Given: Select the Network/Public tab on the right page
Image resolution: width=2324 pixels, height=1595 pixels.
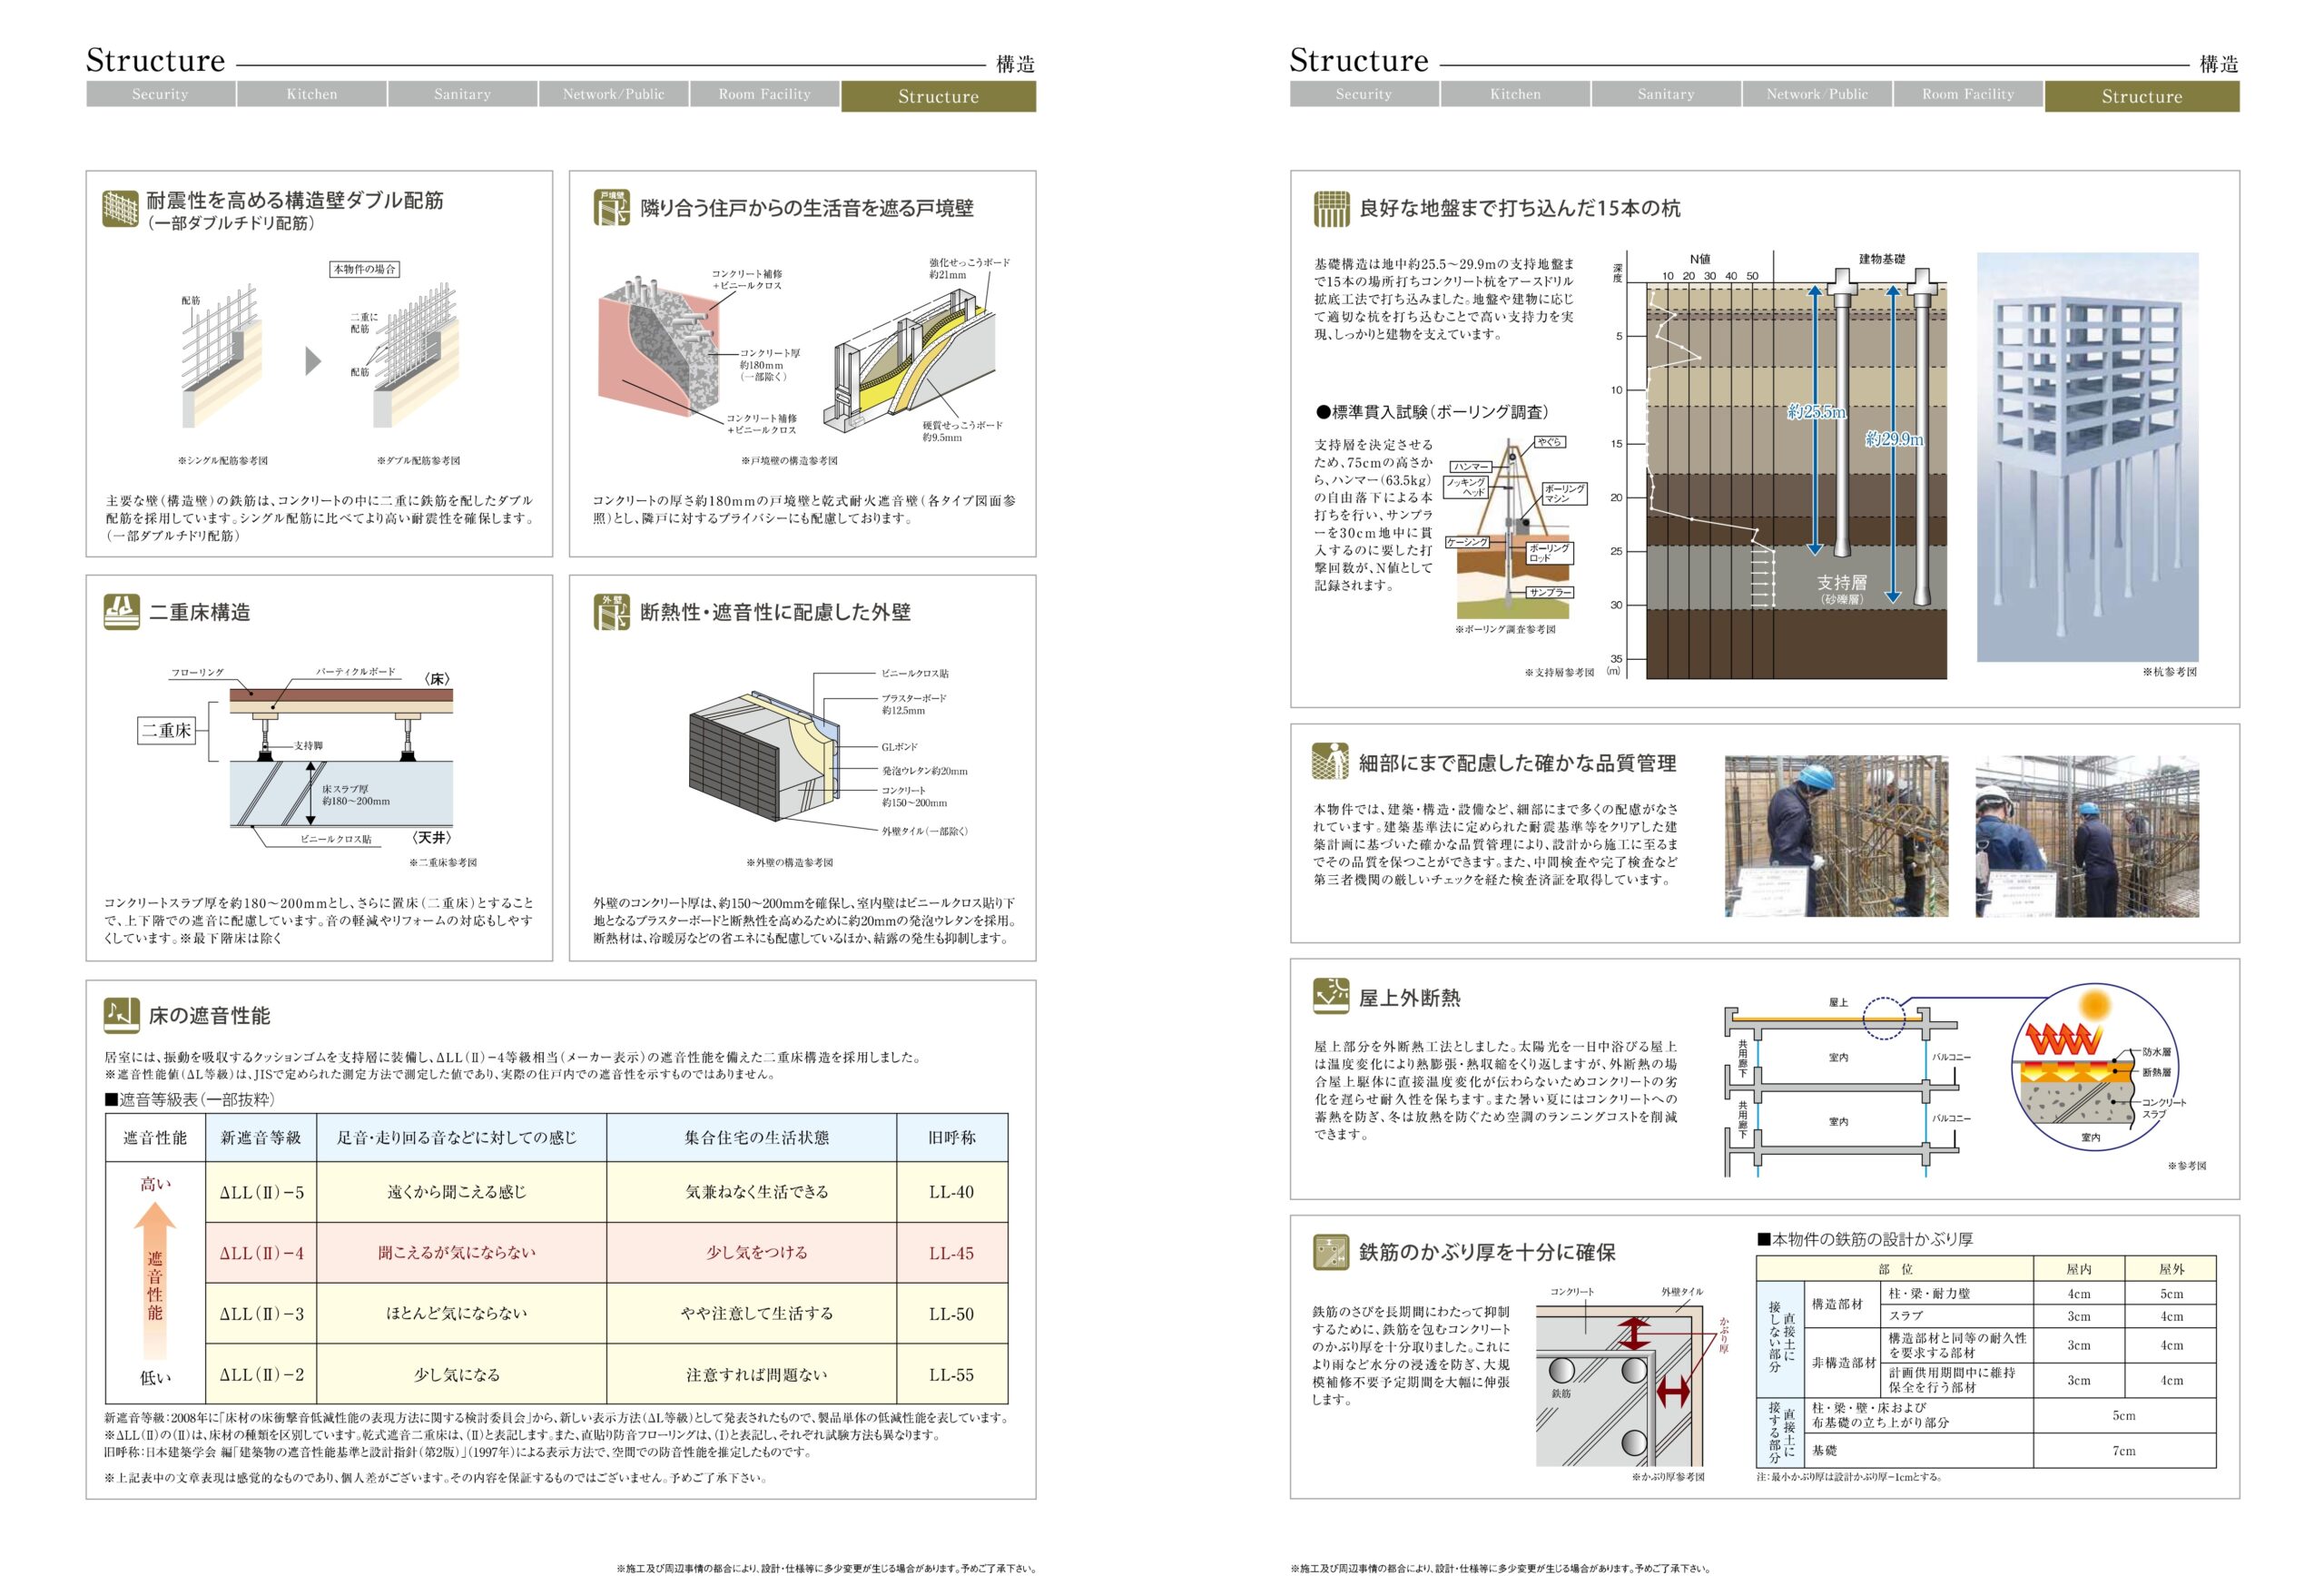Looking at the screenshot, I should (1816, 94).
